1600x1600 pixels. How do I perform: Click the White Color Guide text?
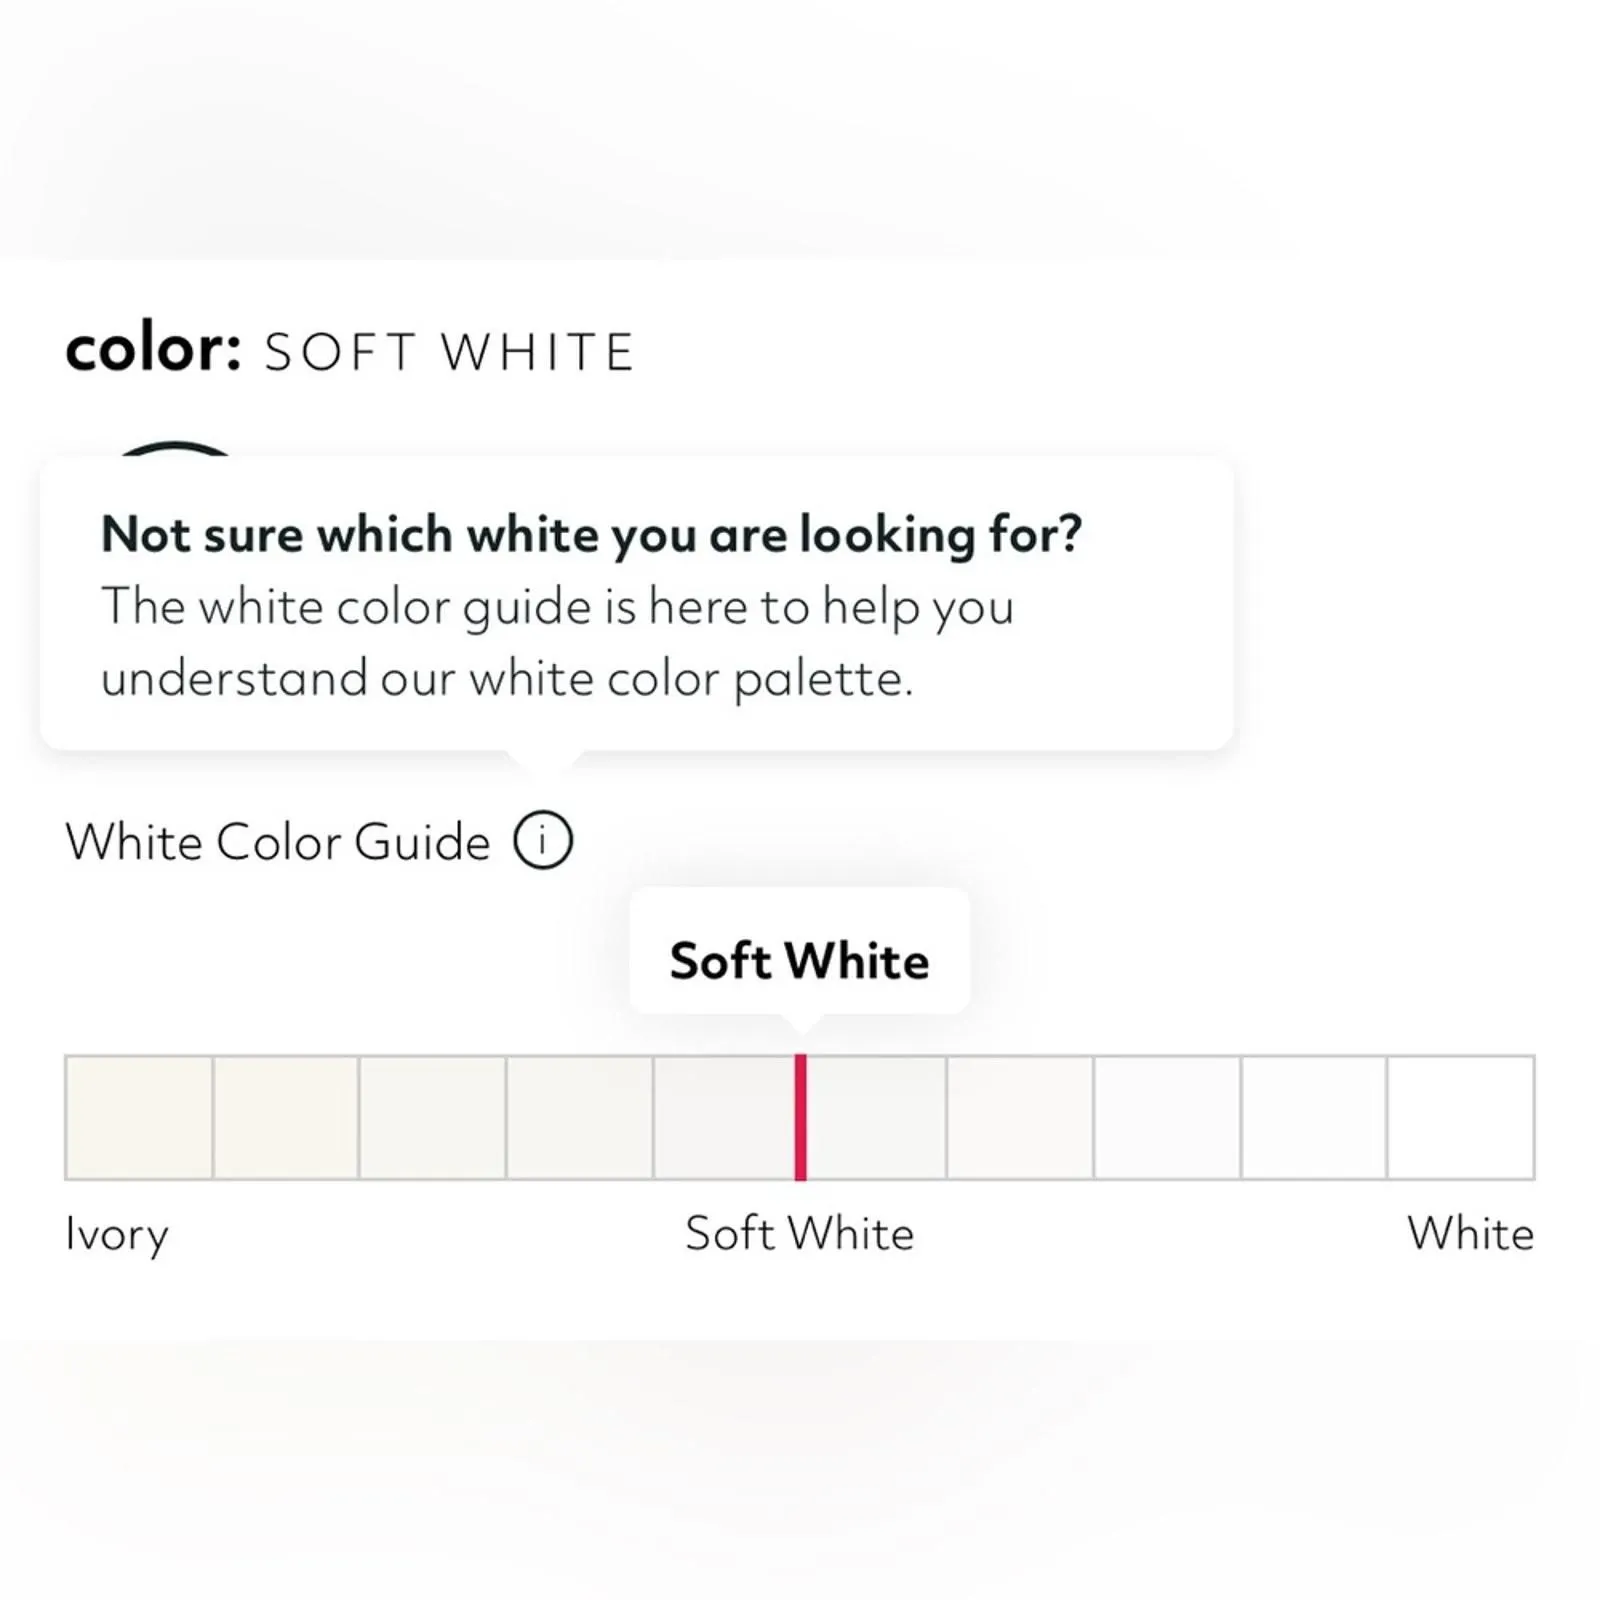(278, 841)
